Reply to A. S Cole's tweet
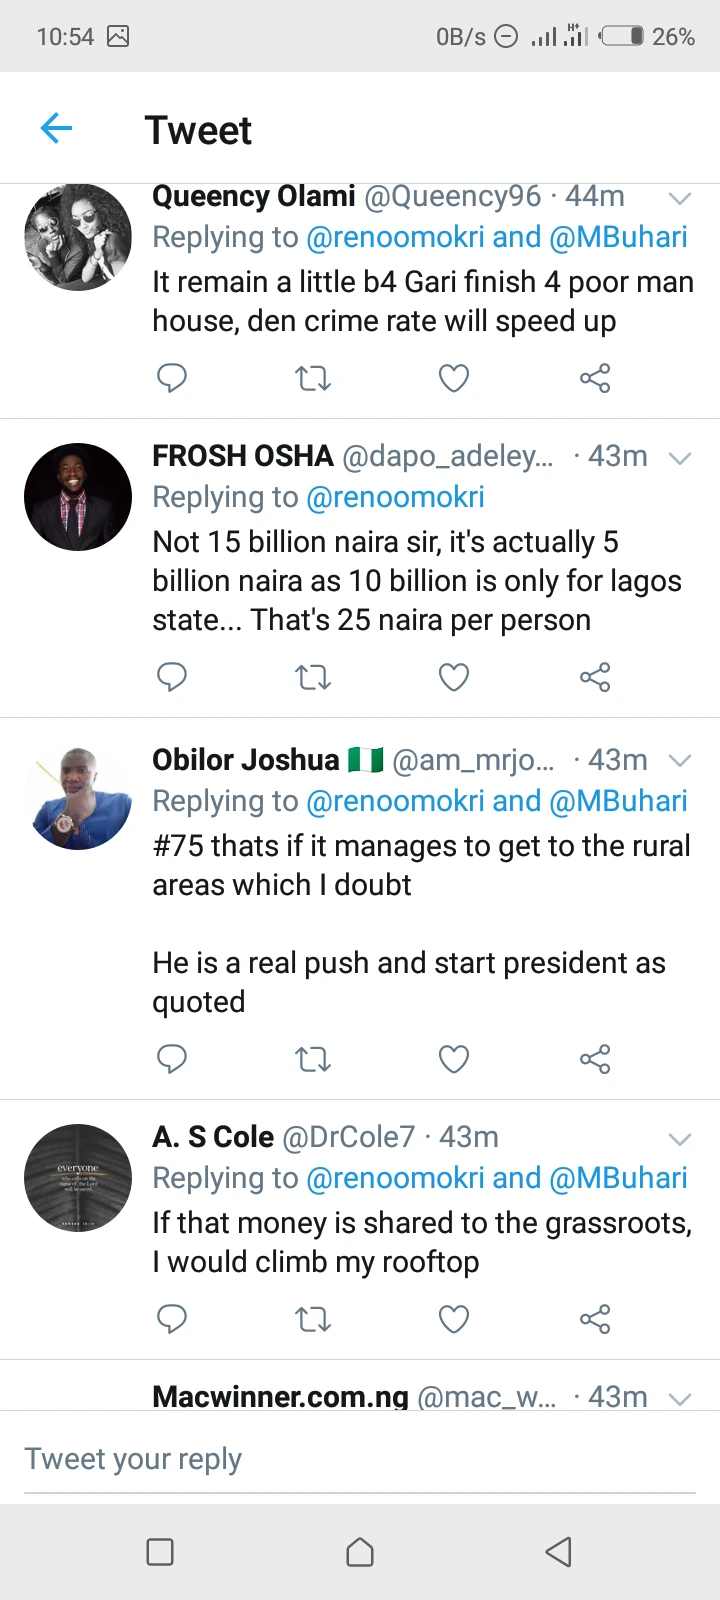720x1600 pixels. (x=172, y=1319)
